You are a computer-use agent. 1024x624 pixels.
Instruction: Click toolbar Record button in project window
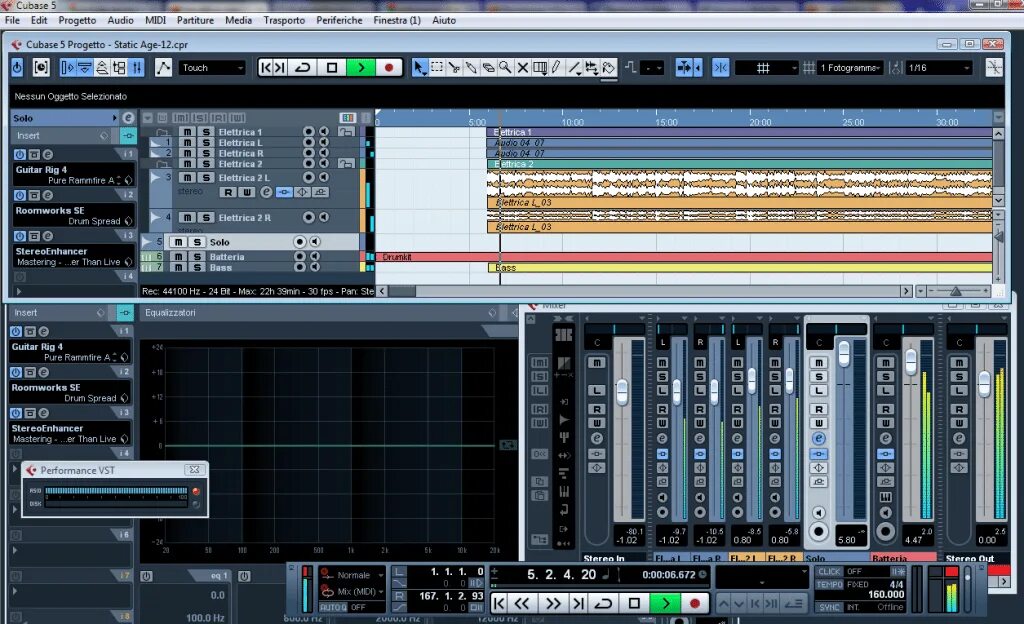point(389,67)
